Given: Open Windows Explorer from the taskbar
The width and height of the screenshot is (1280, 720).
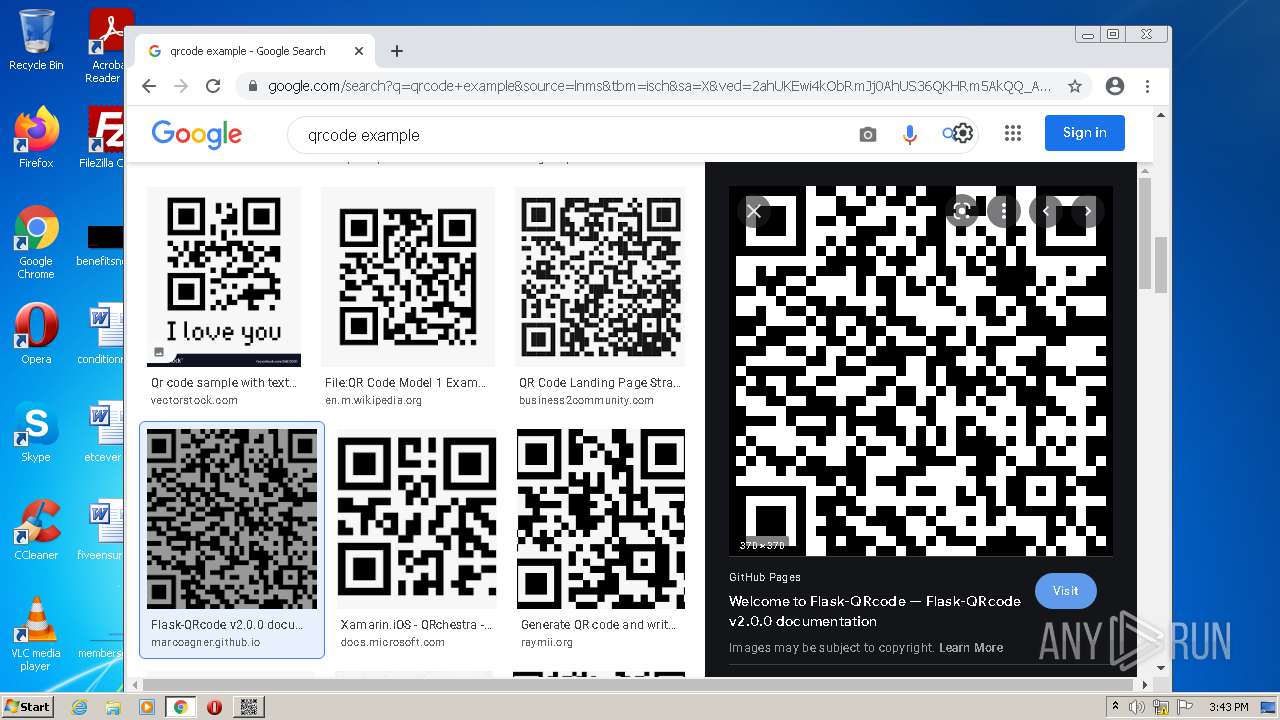Looking at the screenshot, I should click(x=113, y=707).
